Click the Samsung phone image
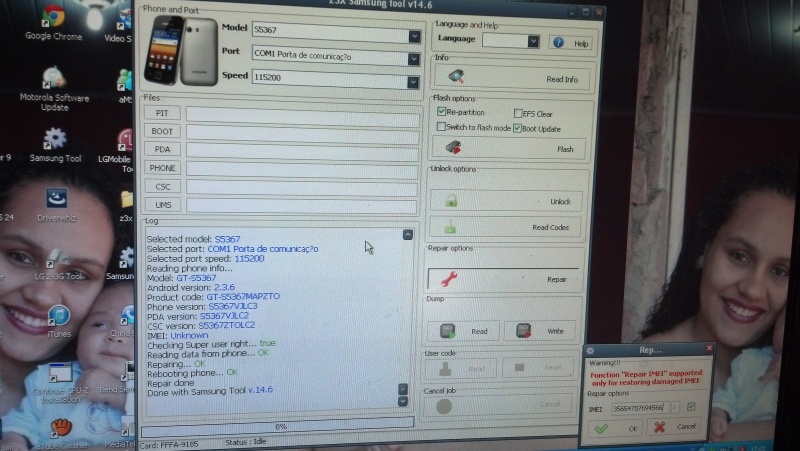 [181, 51]
